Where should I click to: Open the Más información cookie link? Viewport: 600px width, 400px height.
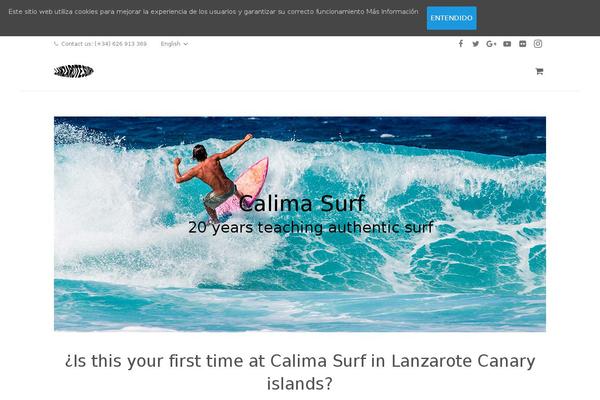coord(392,12)
